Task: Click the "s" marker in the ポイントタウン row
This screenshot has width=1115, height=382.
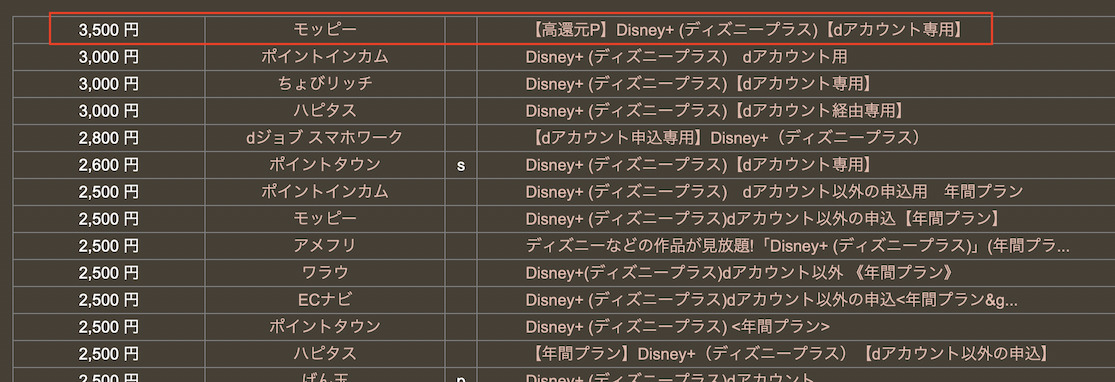Action: [461, 166]
